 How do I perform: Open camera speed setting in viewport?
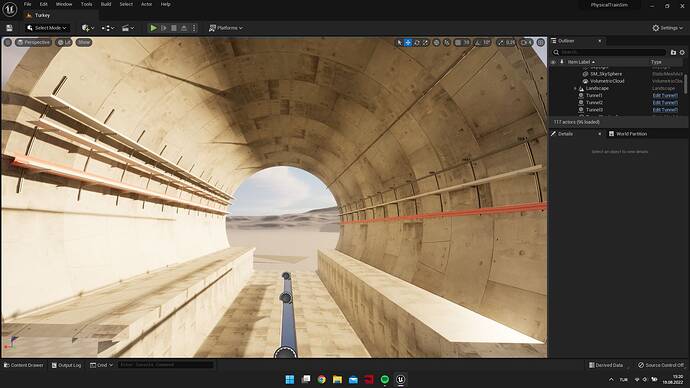526,43
